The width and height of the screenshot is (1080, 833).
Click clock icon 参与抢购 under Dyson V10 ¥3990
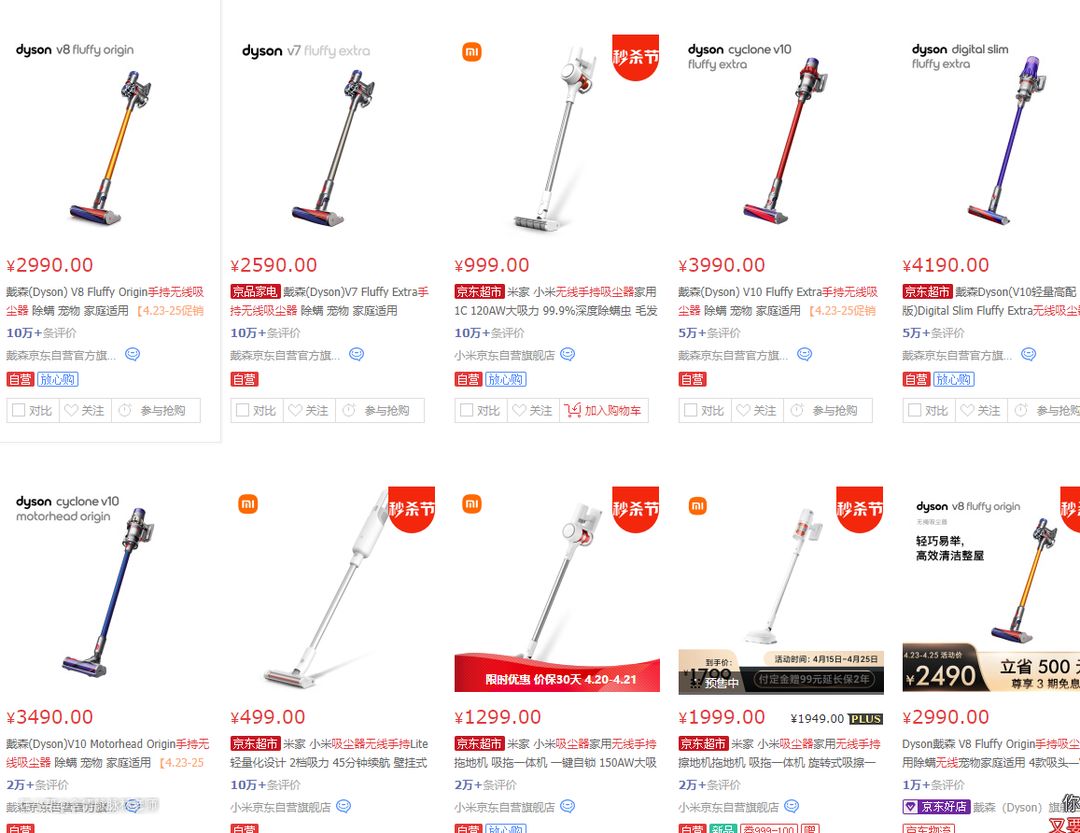tap(797, 410)
